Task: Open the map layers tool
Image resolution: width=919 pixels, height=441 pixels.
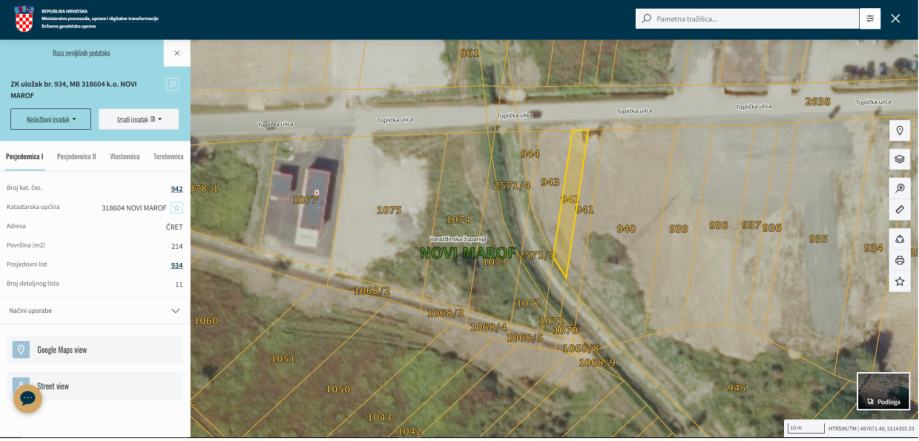Action: tap(900, 159)
